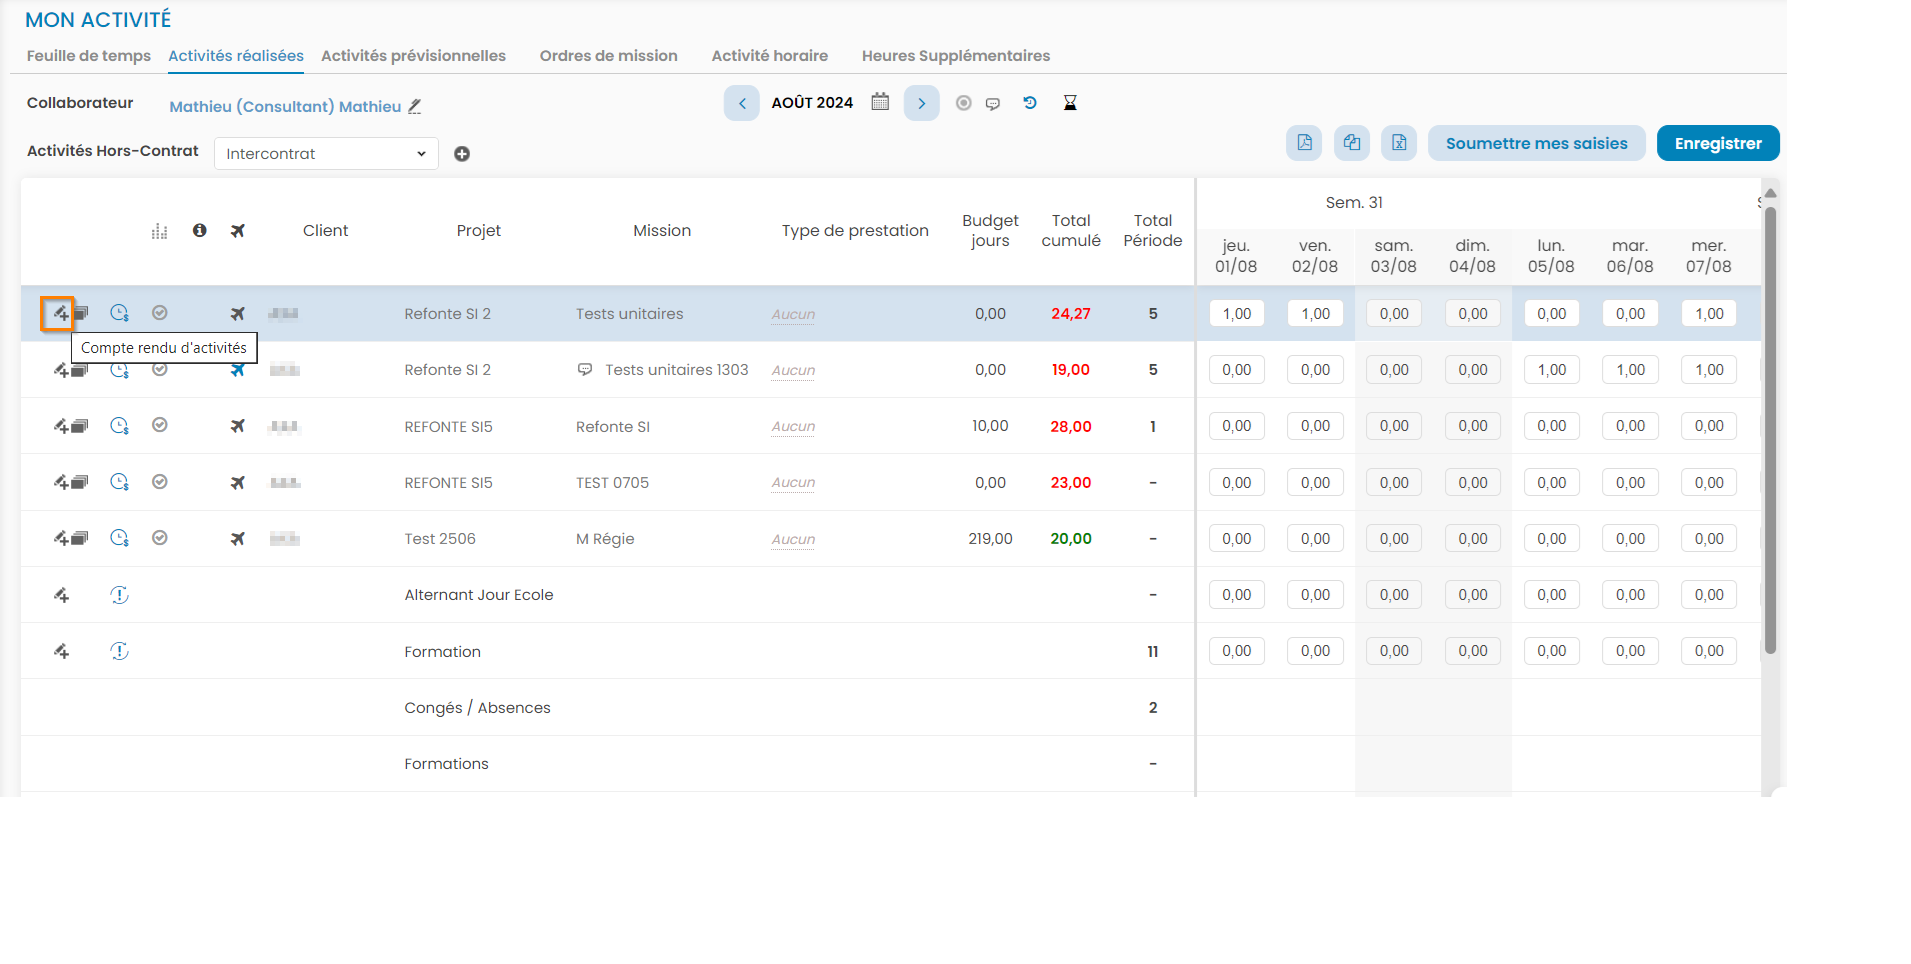Go to next month with right chevron

pyautogui.click(x=921, y=103)
